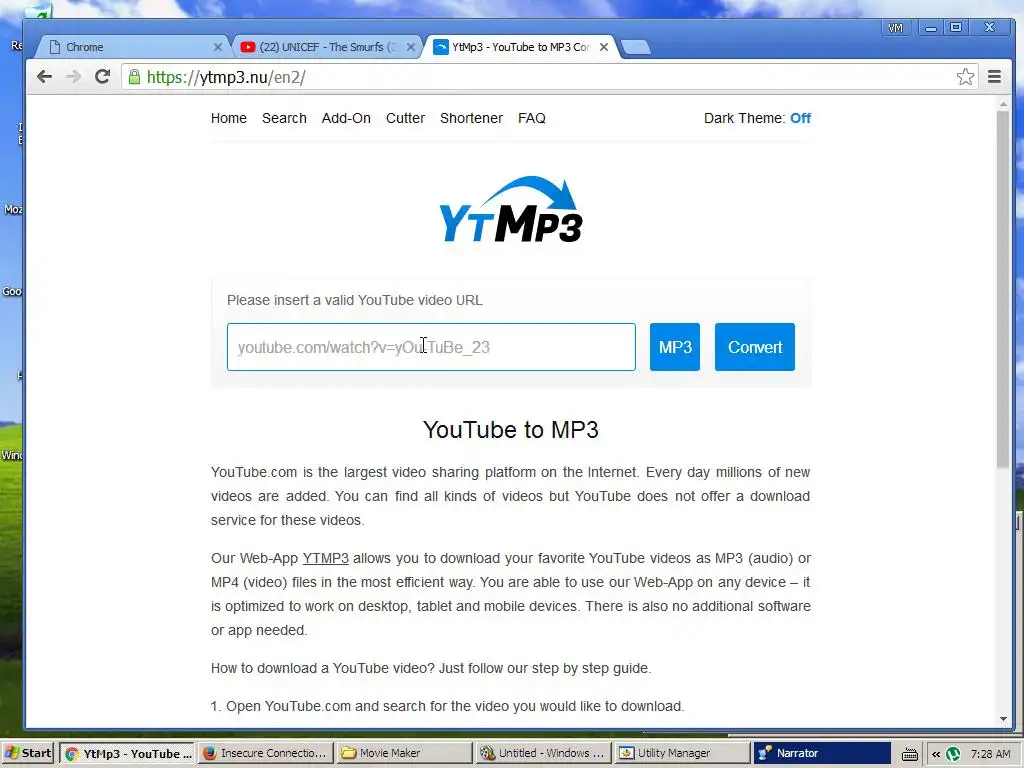Close the Chrome tab

coord(218,47)
